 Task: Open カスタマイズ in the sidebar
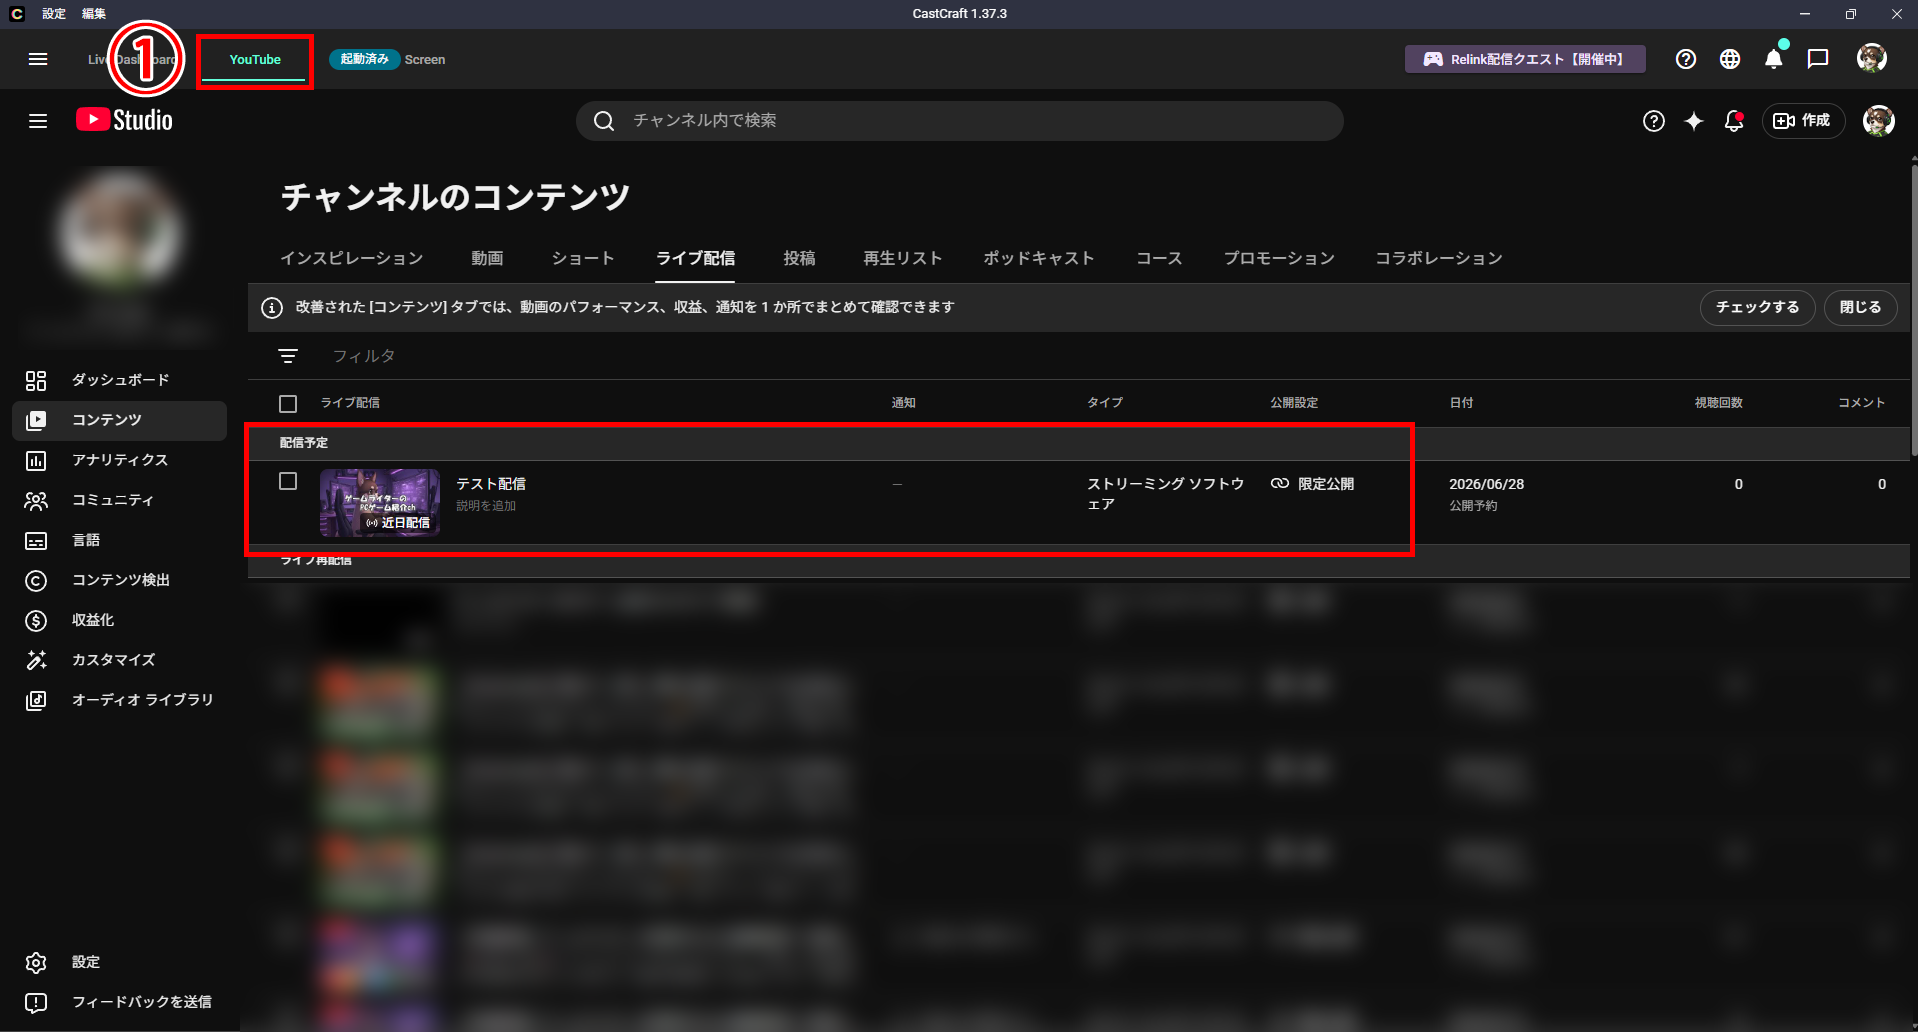coord(120,660)
